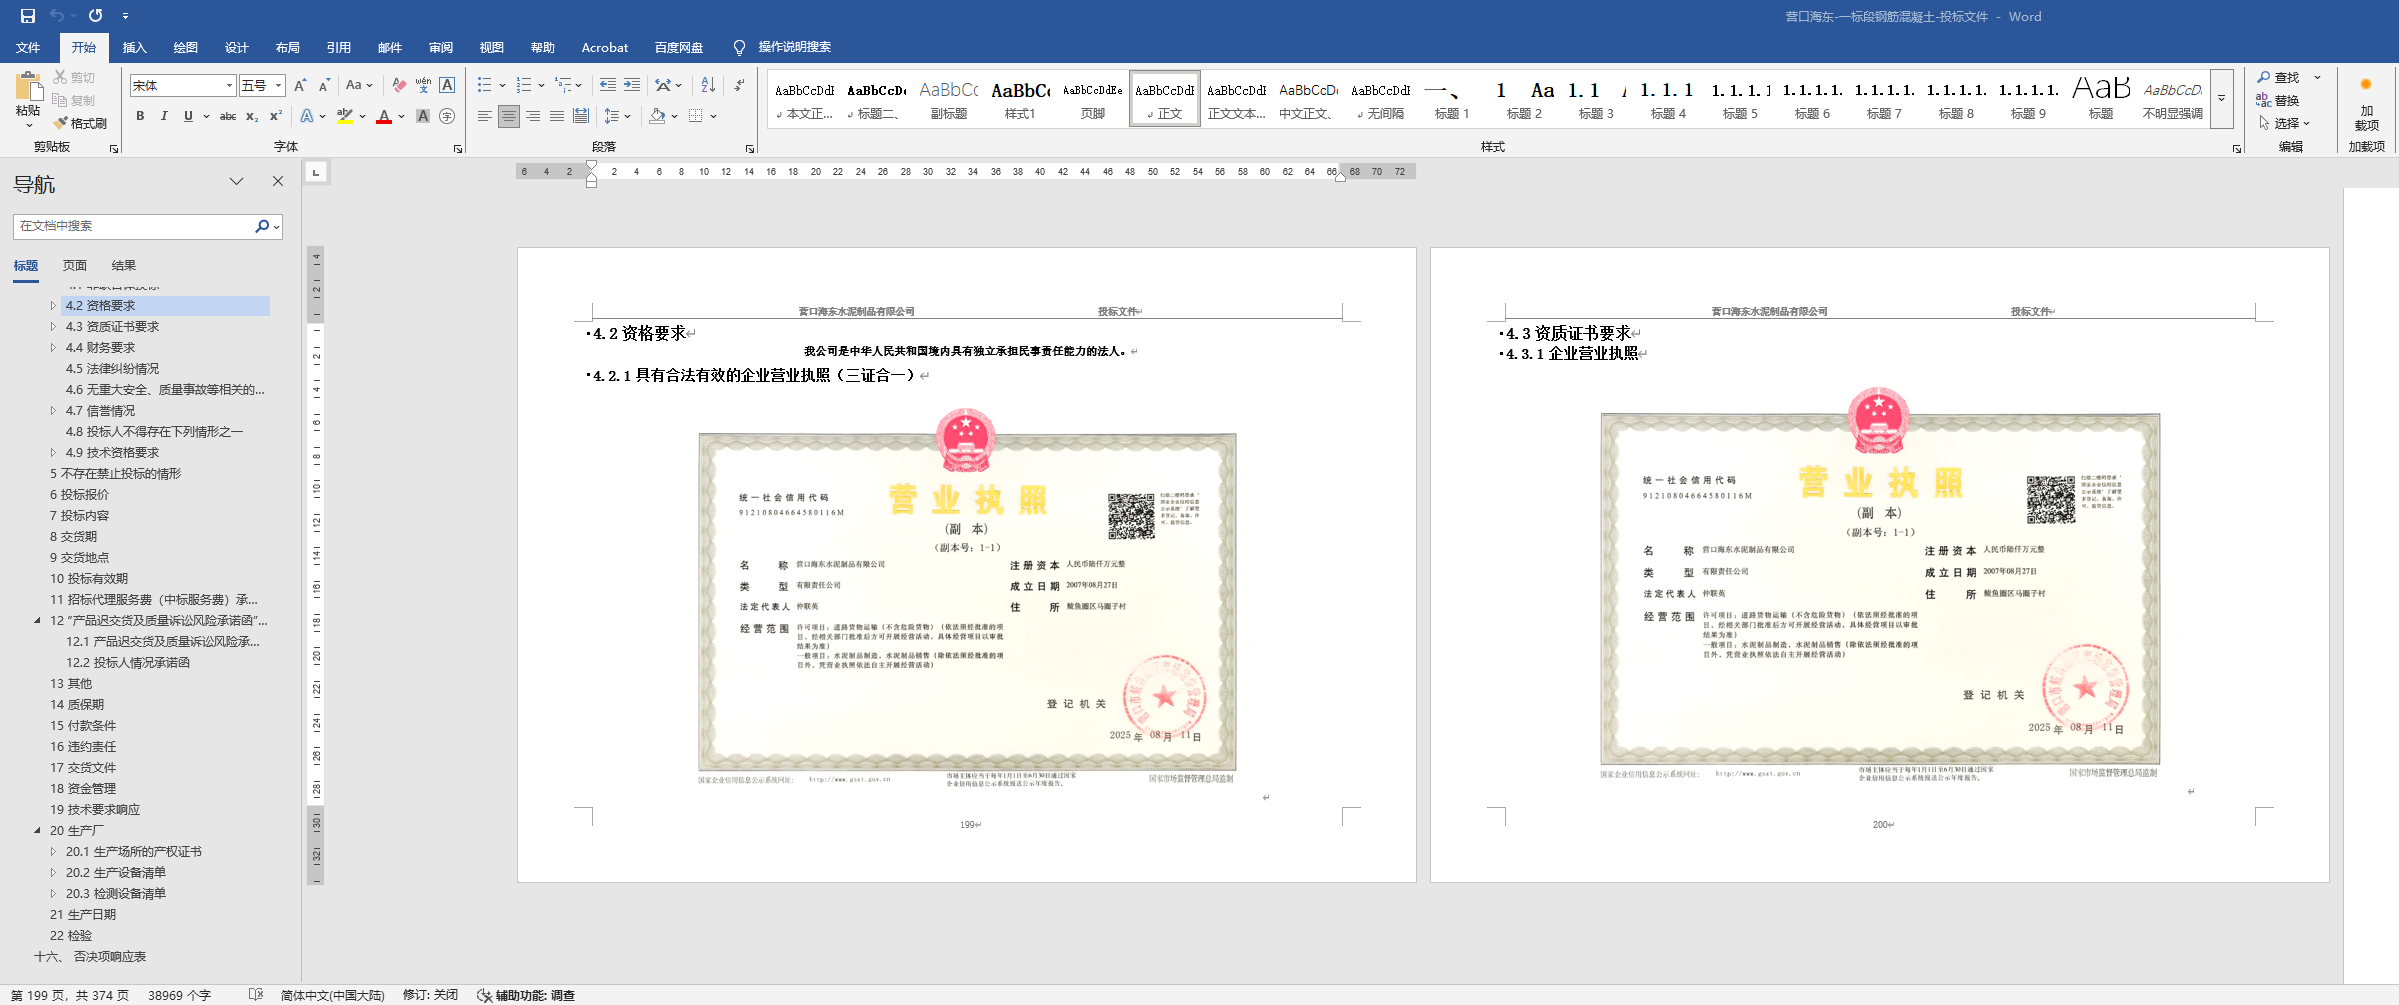Image resolution: width=2399 pixels, height=1005 pixels.
Task: Collapse the 20 生产厂 heading in navigation
Action: click(x=37, y=831)
